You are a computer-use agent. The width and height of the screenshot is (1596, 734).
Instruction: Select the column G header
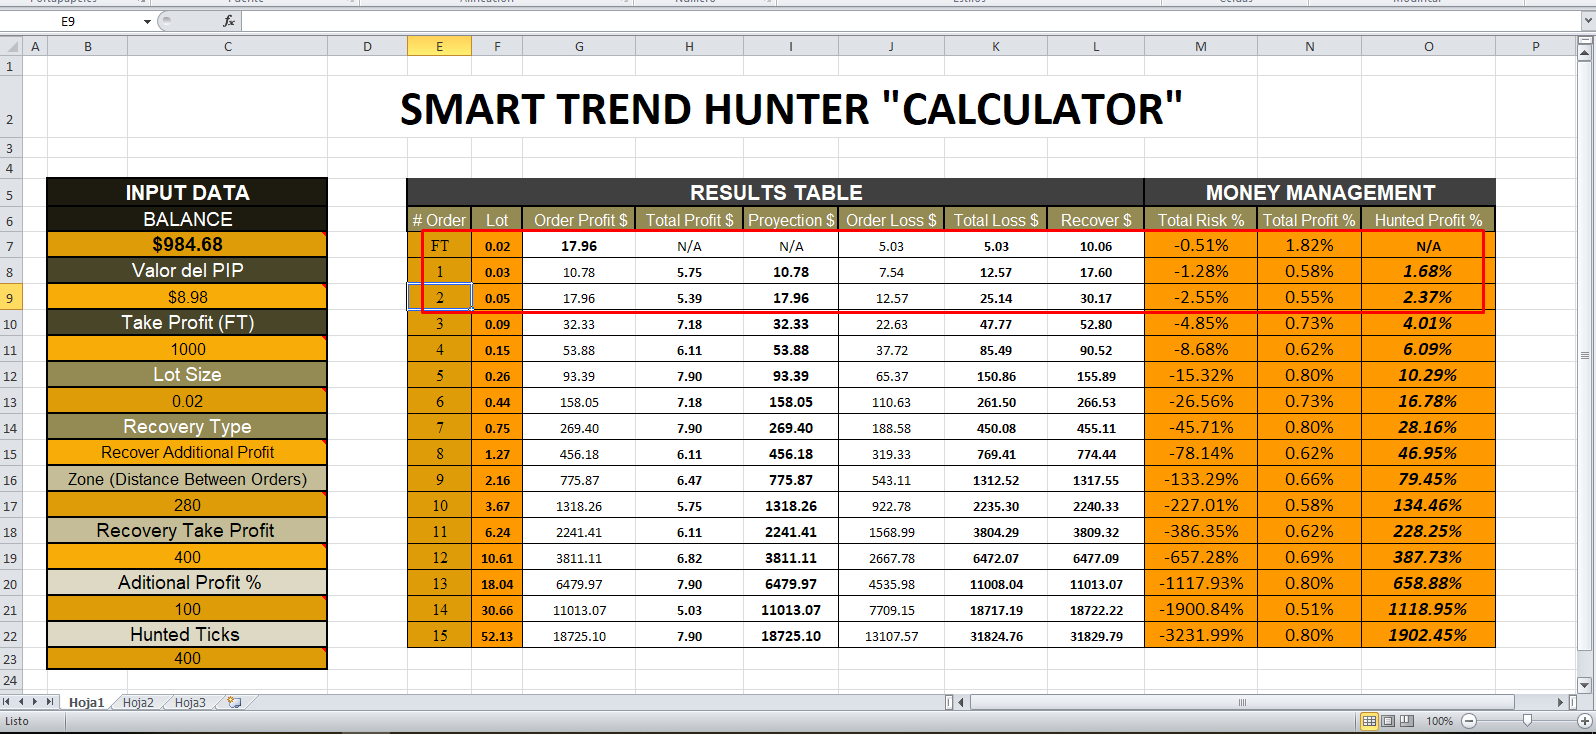579,46
